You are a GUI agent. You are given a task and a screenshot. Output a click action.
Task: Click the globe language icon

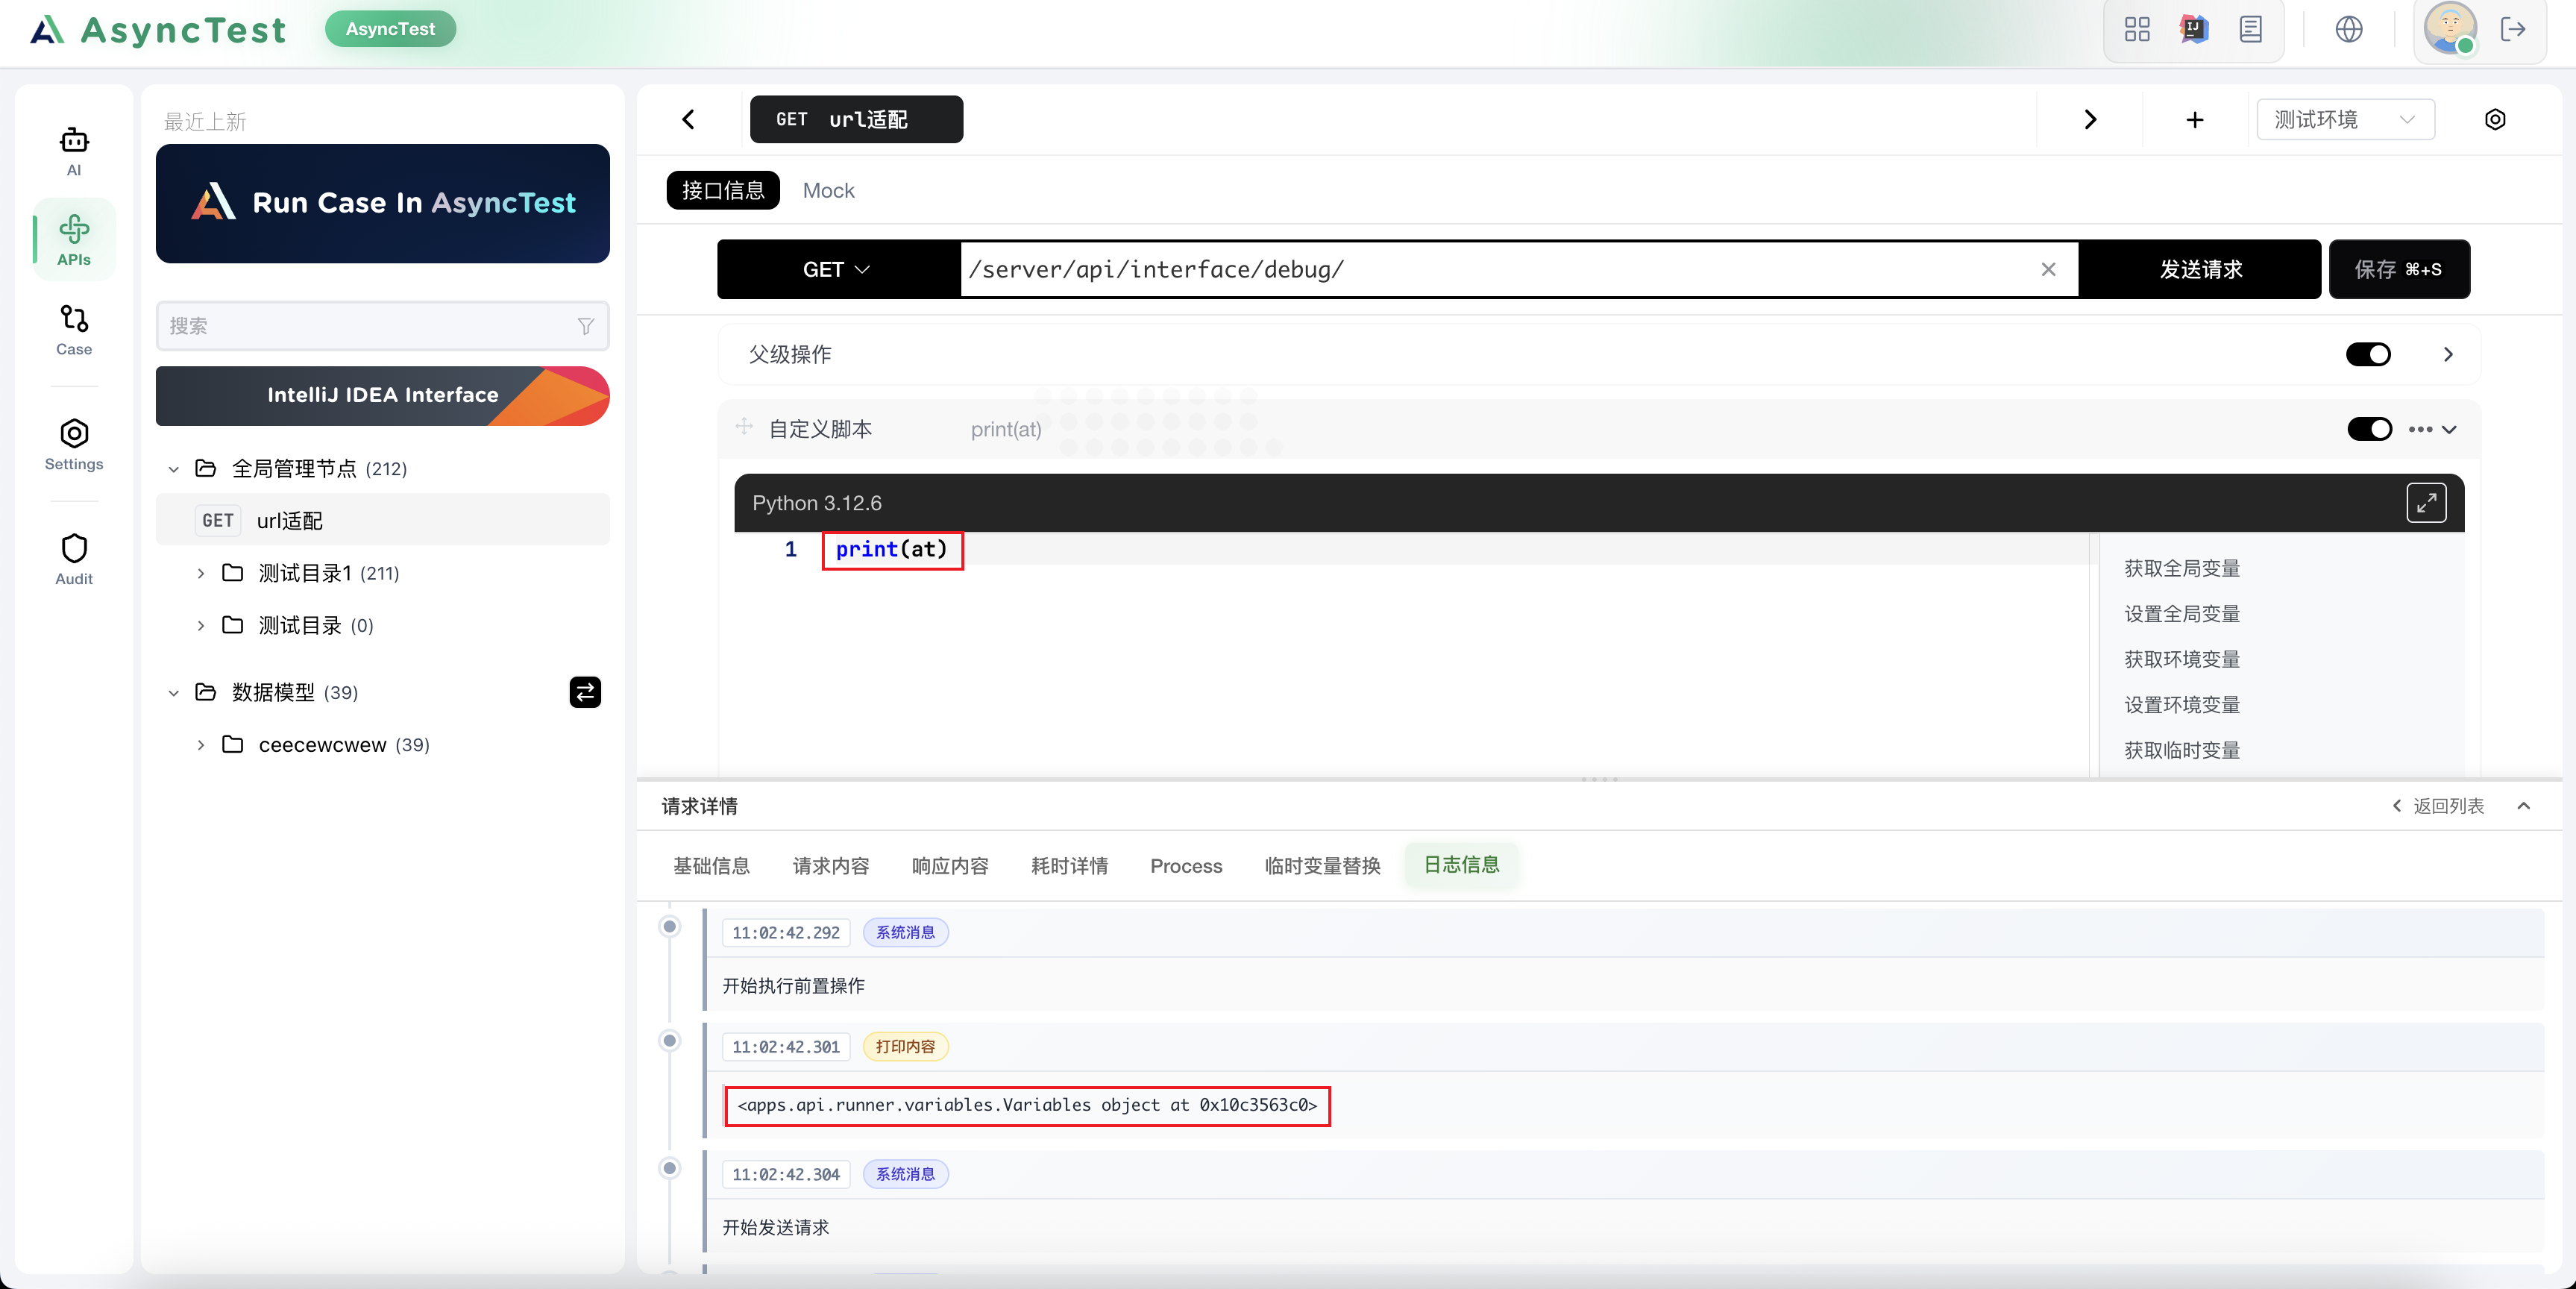click(2348, 30)
